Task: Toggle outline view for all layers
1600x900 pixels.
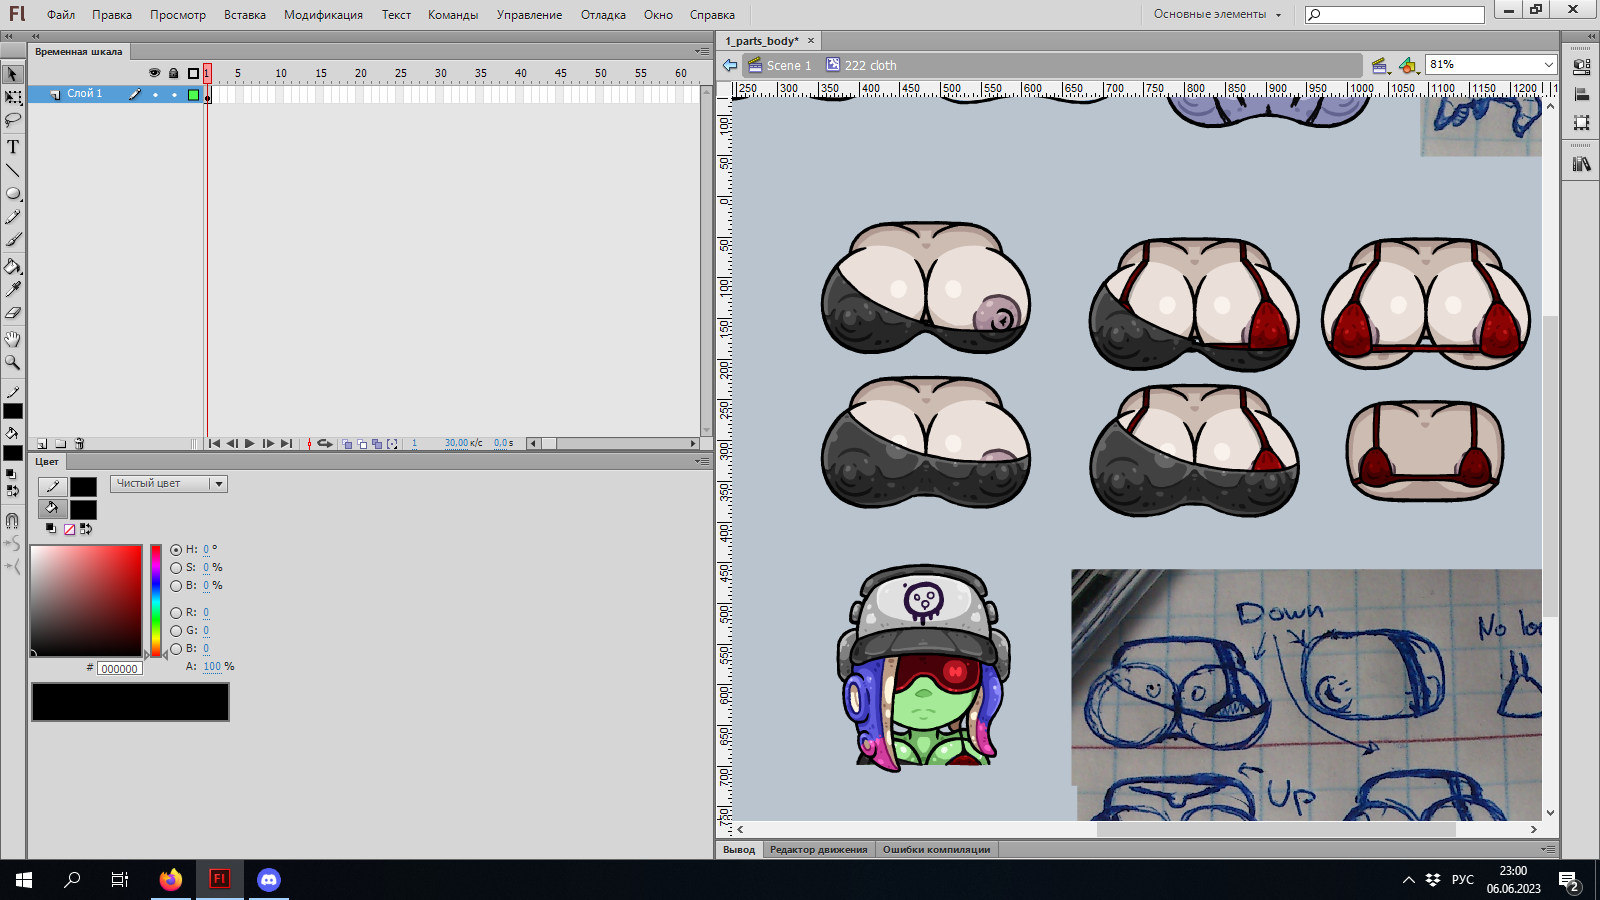Action: pyautogui.click(x=193, y=73)
